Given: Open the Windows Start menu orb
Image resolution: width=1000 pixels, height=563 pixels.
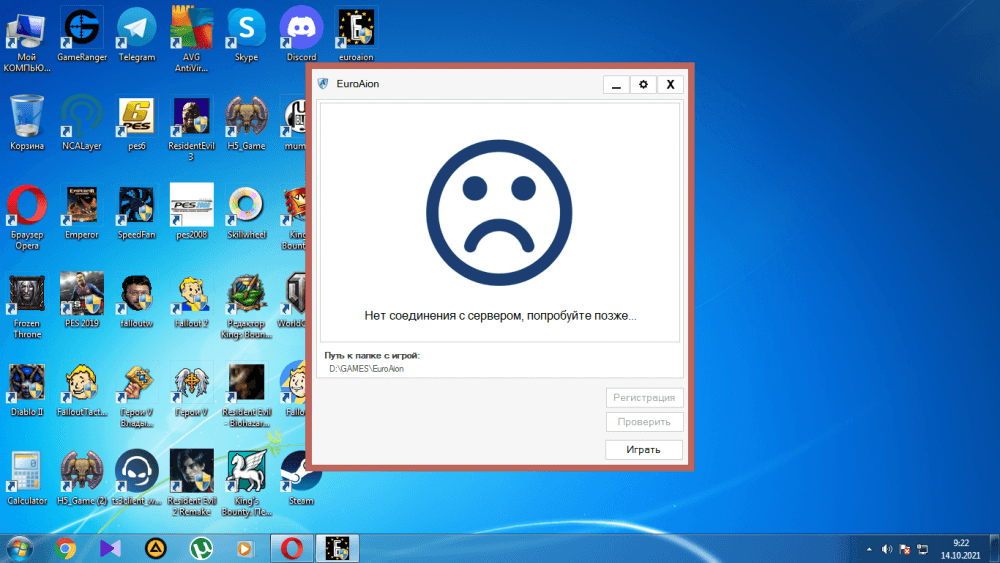Looking at the screenshot, I should (x=19, y=547).
